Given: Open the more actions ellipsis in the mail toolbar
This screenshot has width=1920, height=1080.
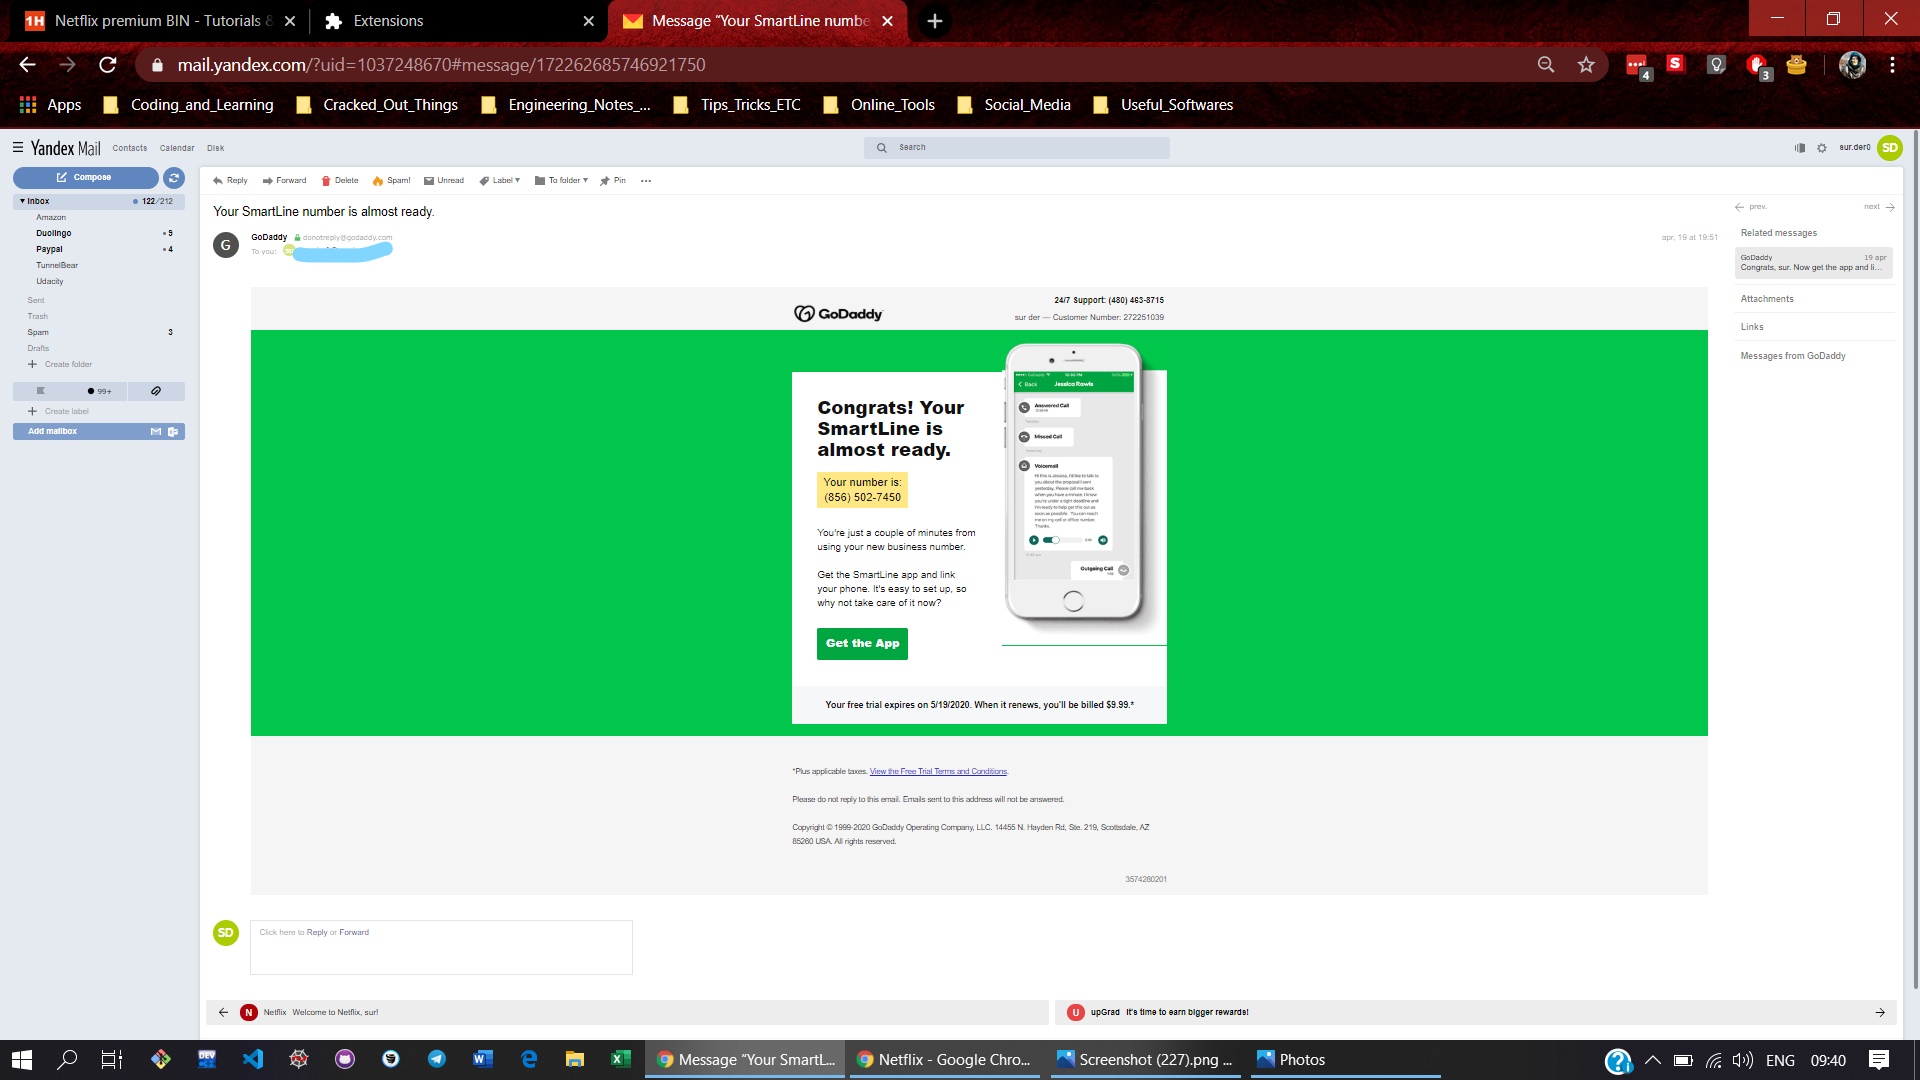Looking at the screenshot, I should 646,181.
